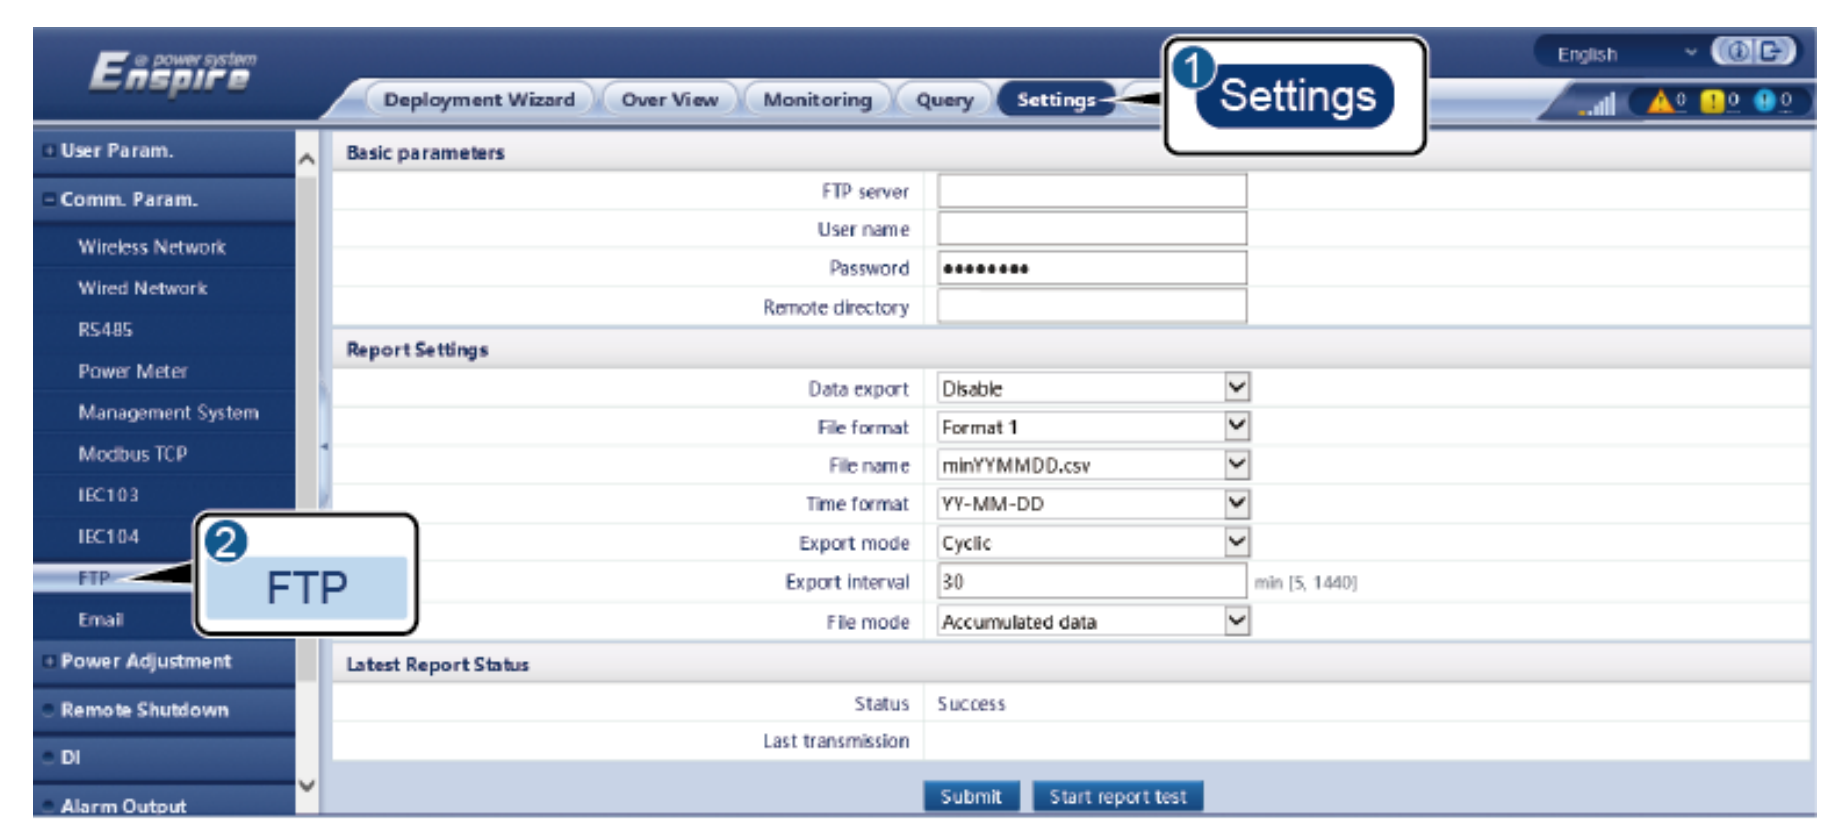The width and height of the screenshot is (1831, 834).
Task: Focus the Password field
Action: click(x=1092, y=268)
